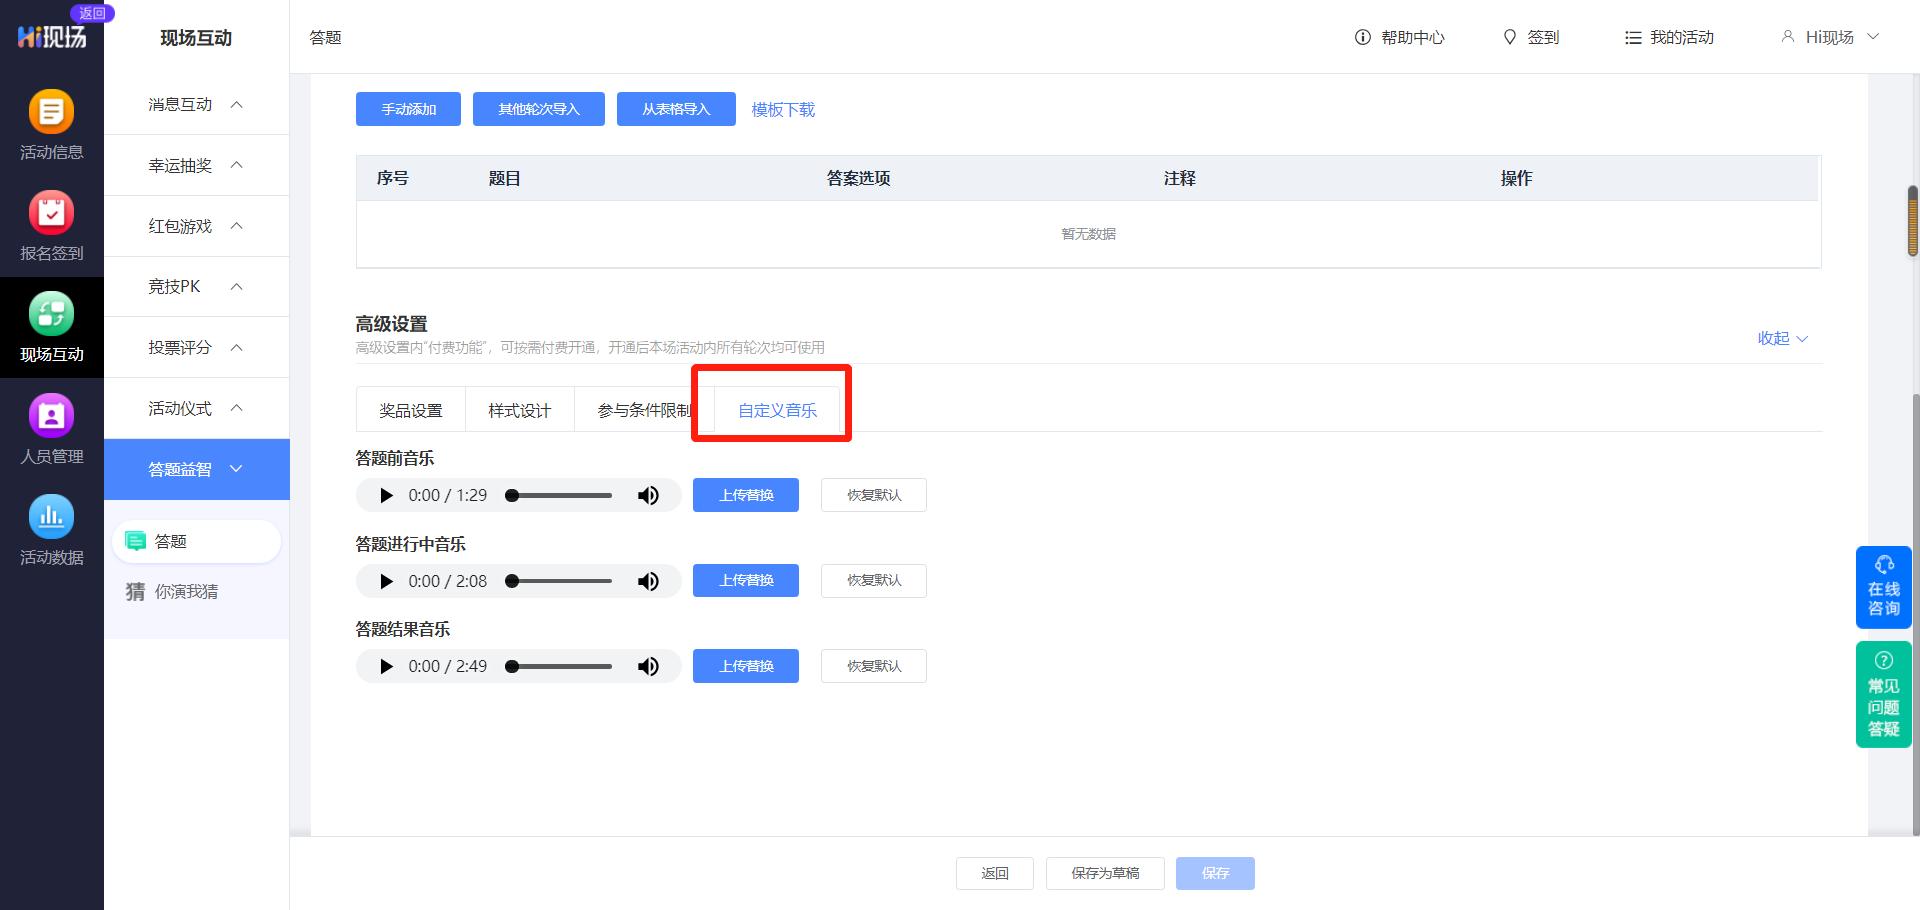Switch to the 奖品设置 tab
The width and height of the screenshot is (1920, 910).
point(410,409)
